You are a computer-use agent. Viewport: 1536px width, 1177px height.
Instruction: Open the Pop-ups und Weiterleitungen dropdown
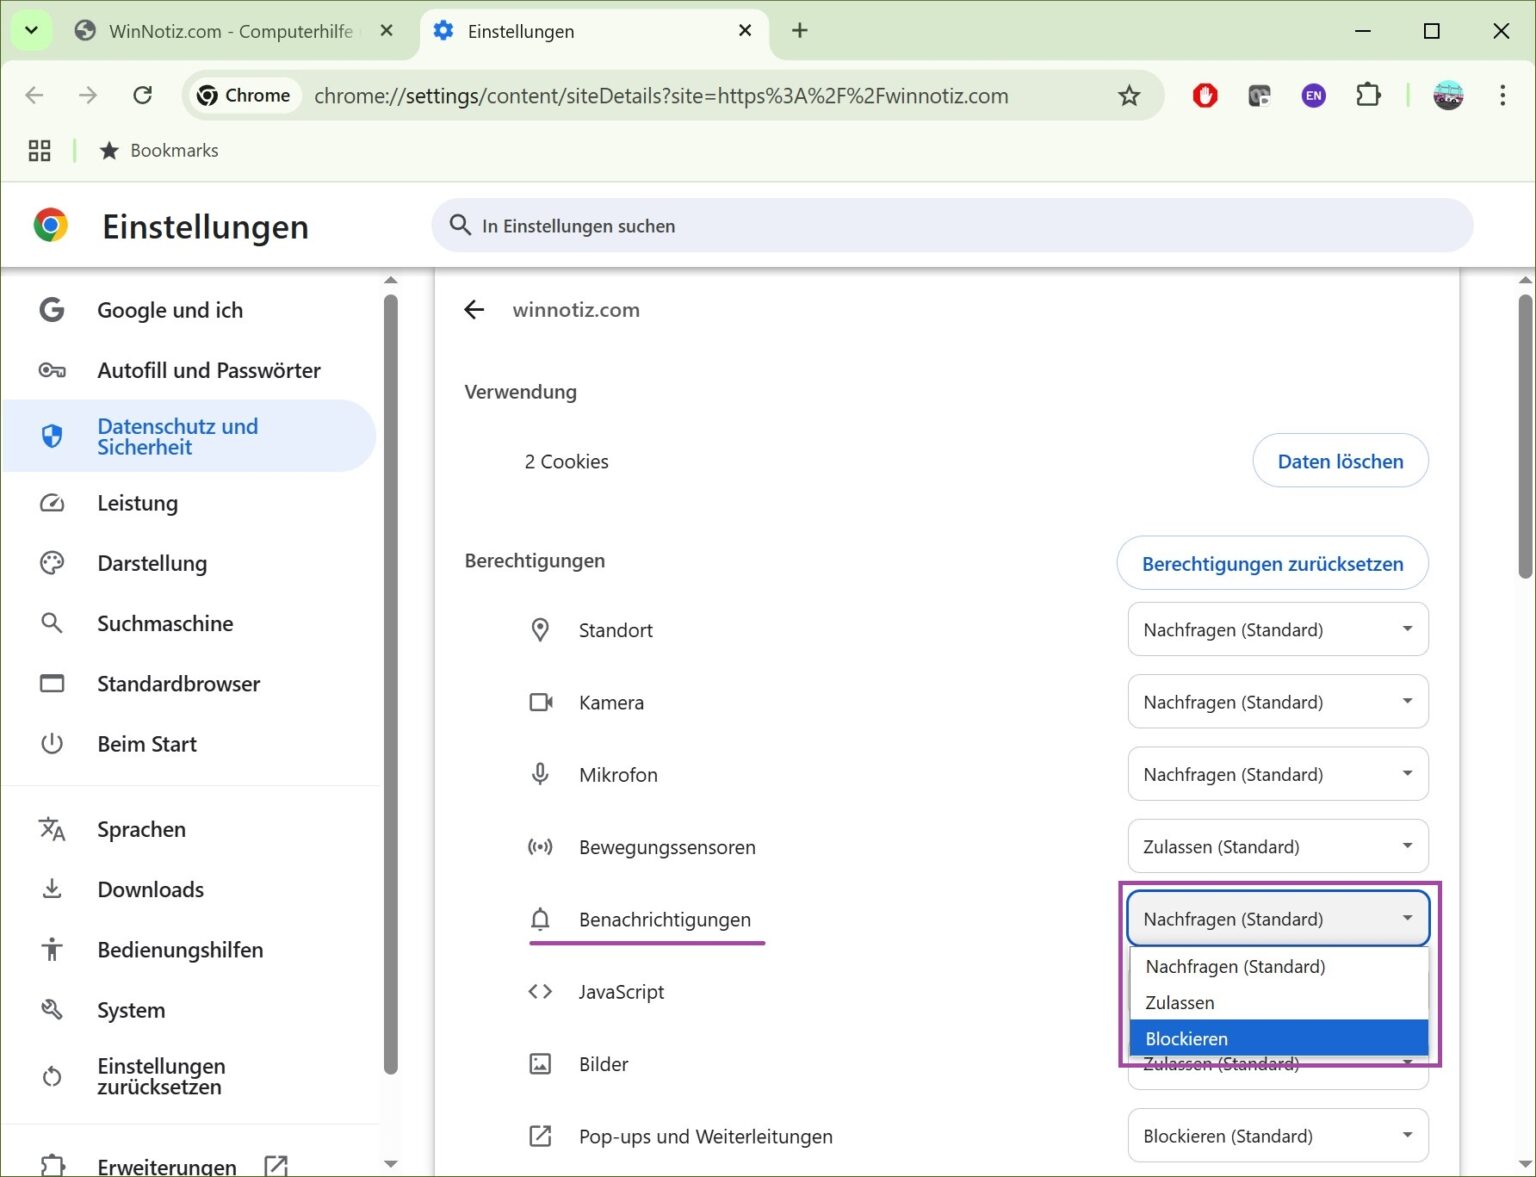pos(1278,1136)
